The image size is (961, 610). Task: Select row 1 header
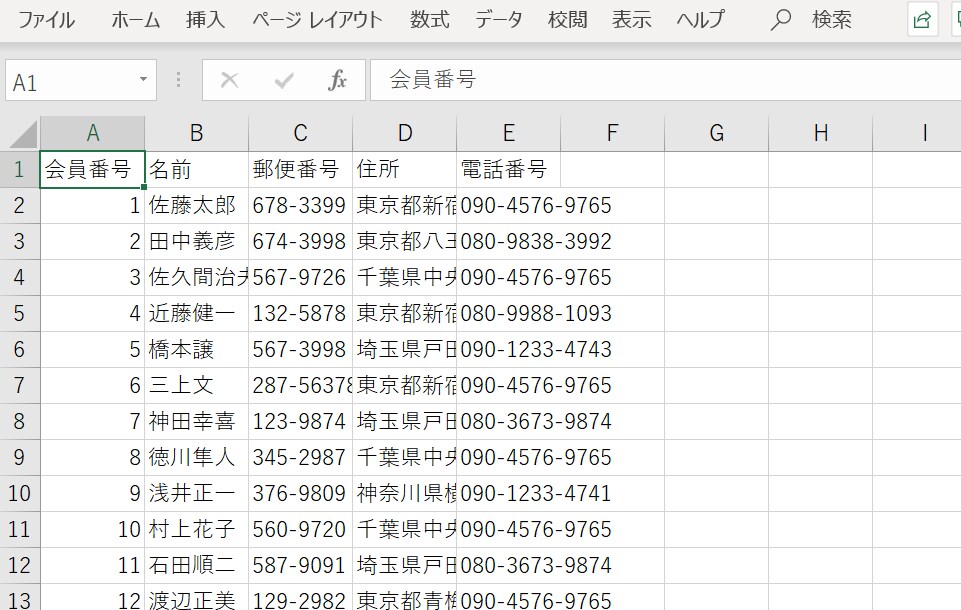click(20, 169)
